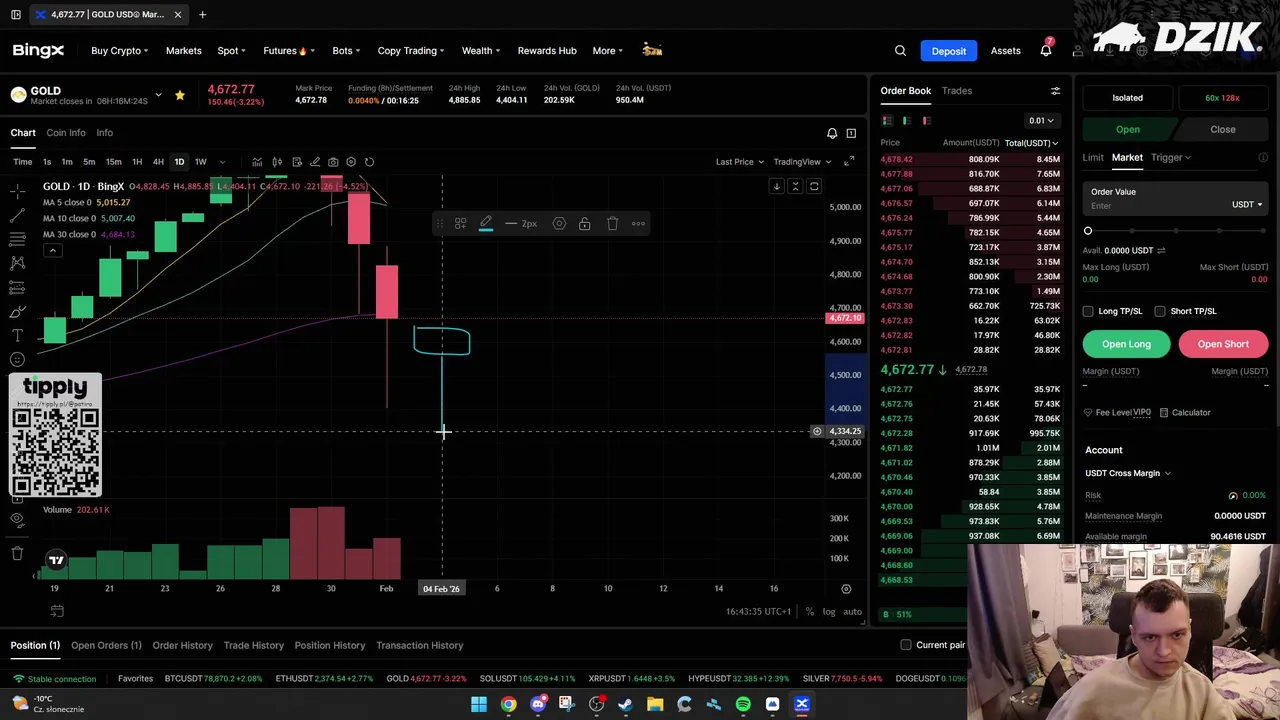The width and height of the screenshot is (1280, 720).
Task: Open the Buy Crypto dropdown menu
Action: click(119, 51)
